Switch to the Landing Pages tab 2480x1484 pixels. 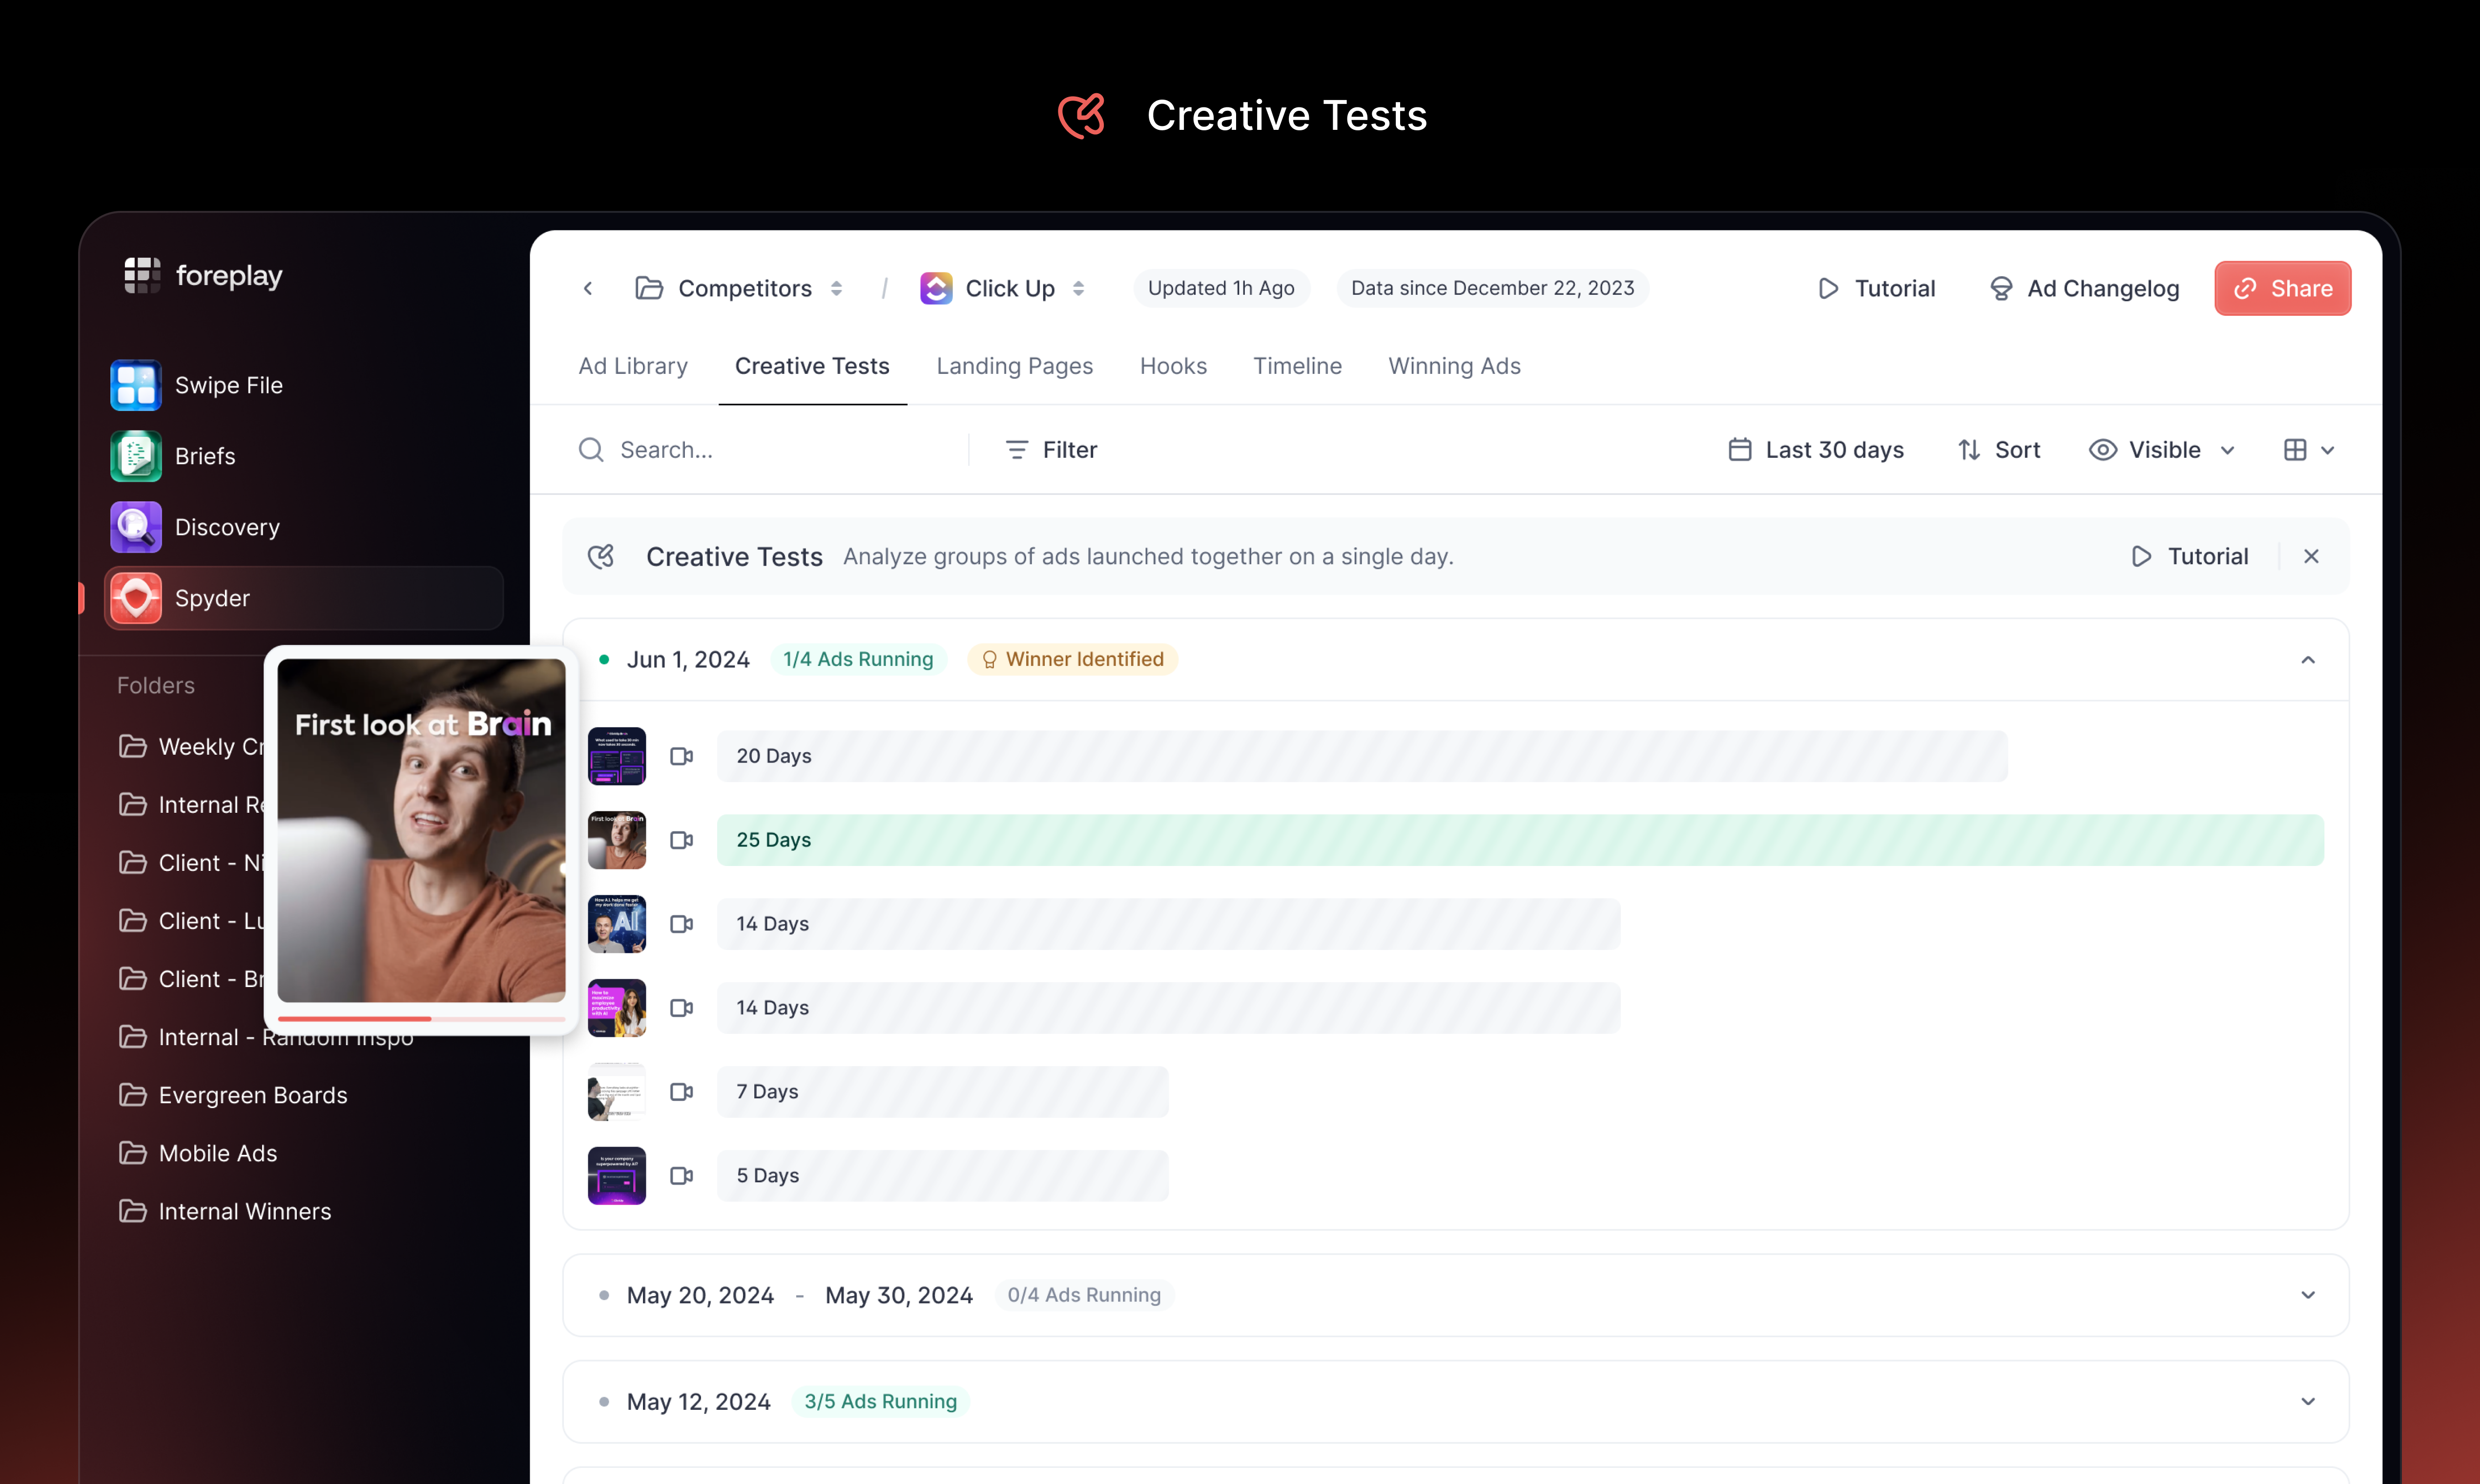click(1014, 366)
